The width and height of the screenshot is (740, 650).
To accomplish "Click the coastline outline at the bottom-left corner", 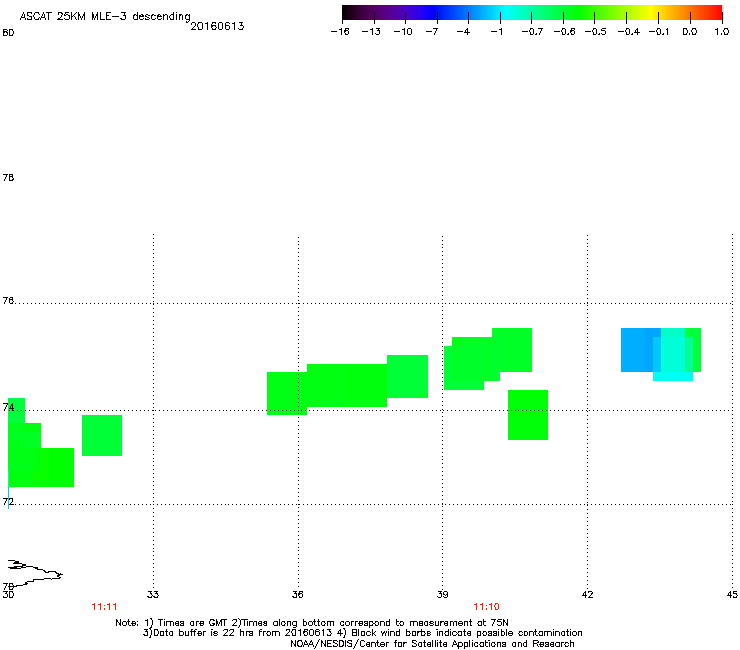I will coord(33,573).
